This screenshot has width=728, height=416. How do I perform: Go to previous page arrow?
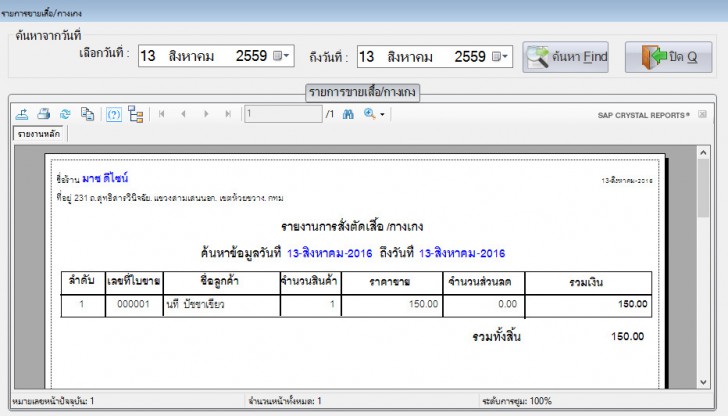pos(183,114)
